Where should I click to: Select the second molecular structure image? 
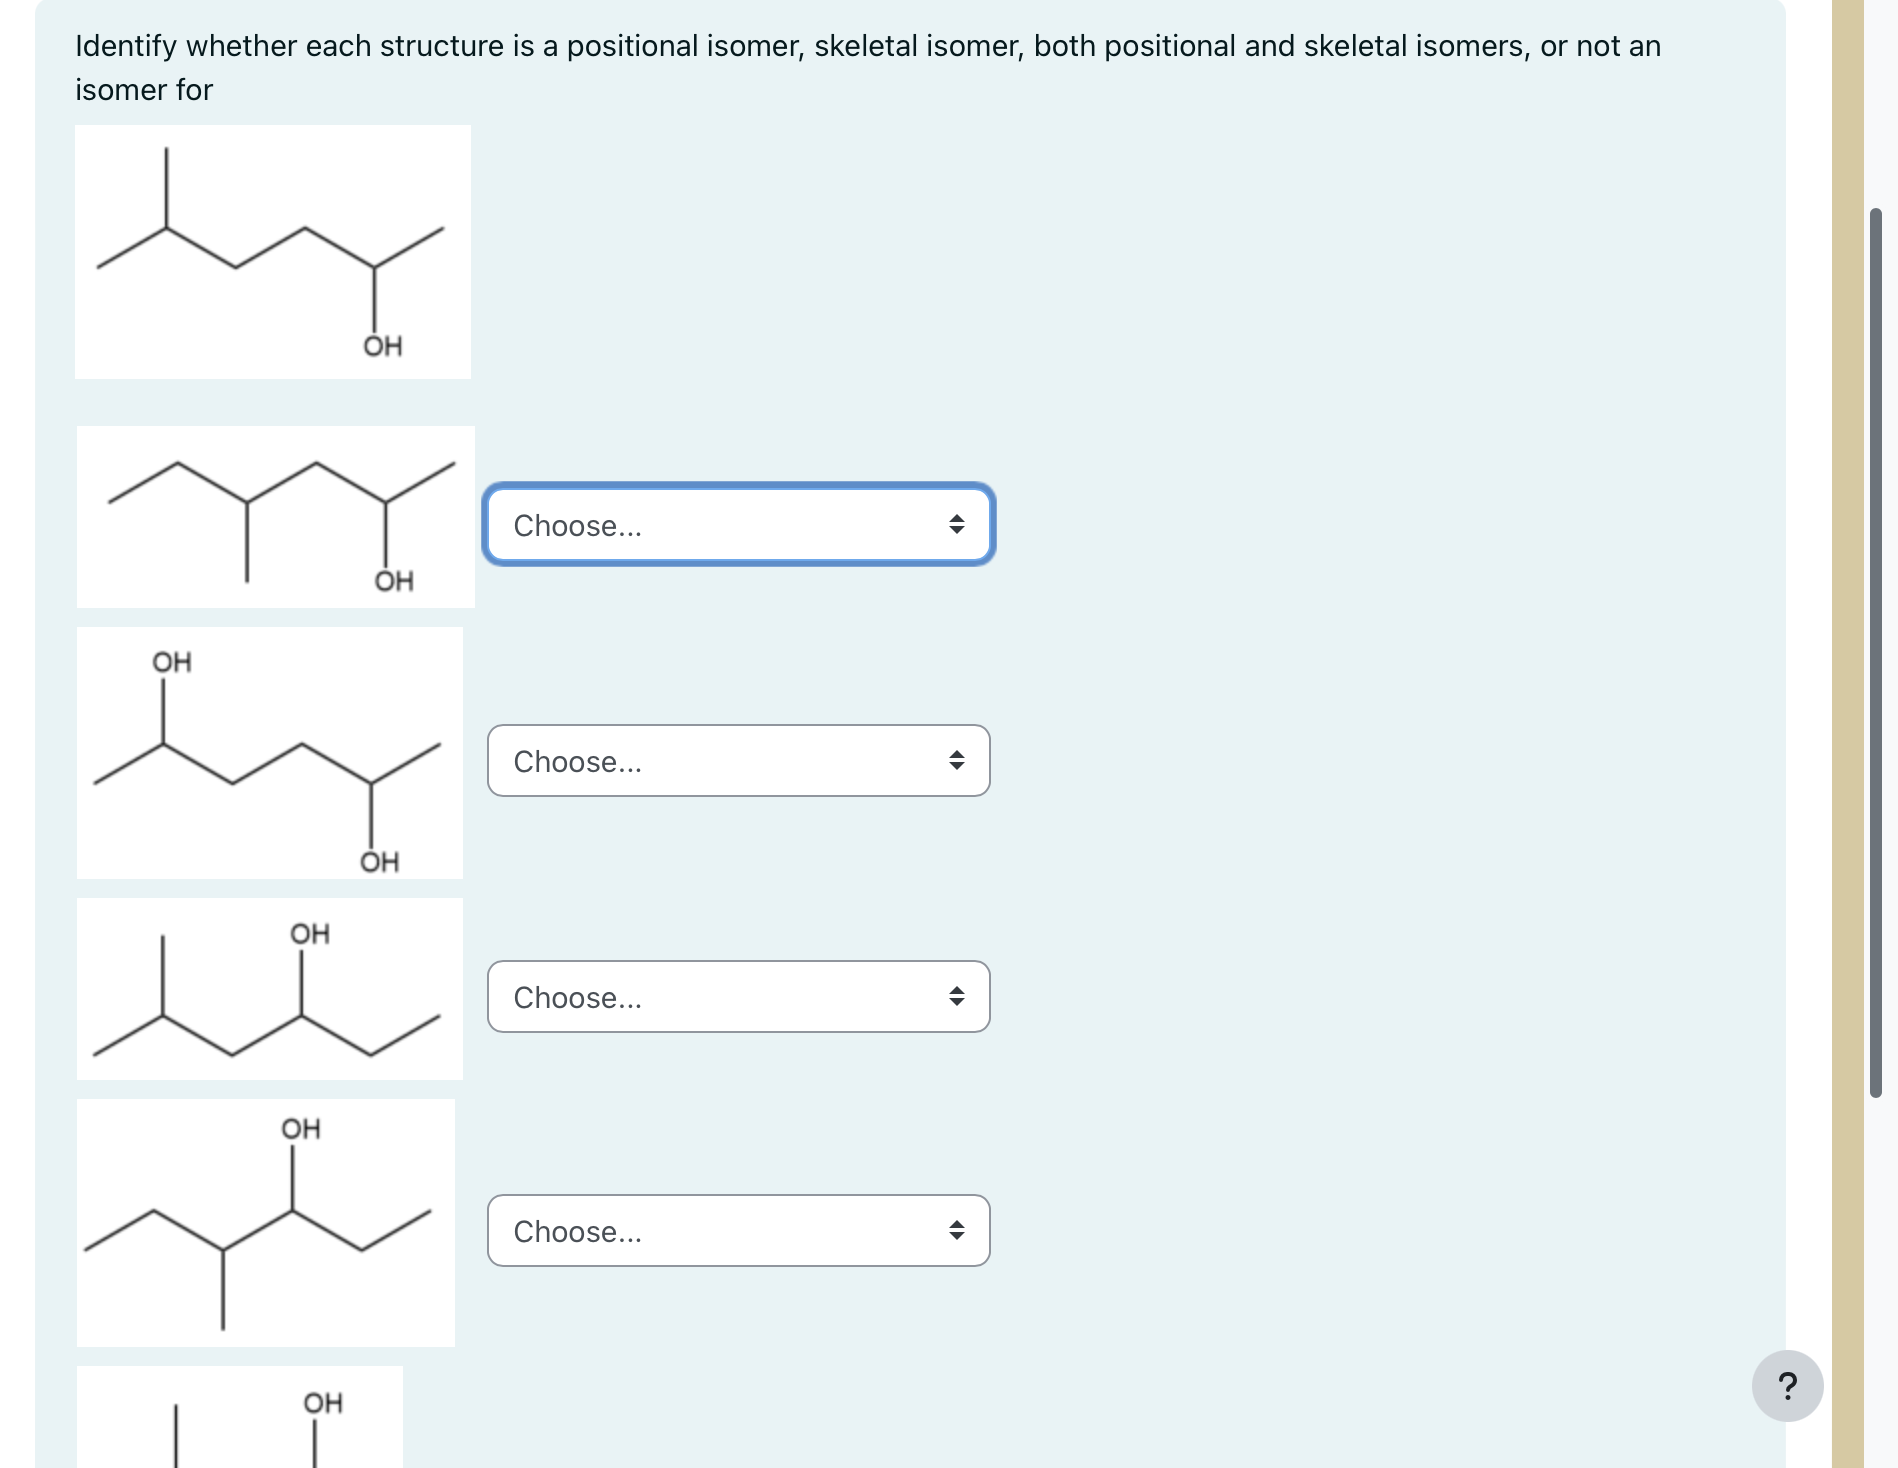[x=276, y=518]
